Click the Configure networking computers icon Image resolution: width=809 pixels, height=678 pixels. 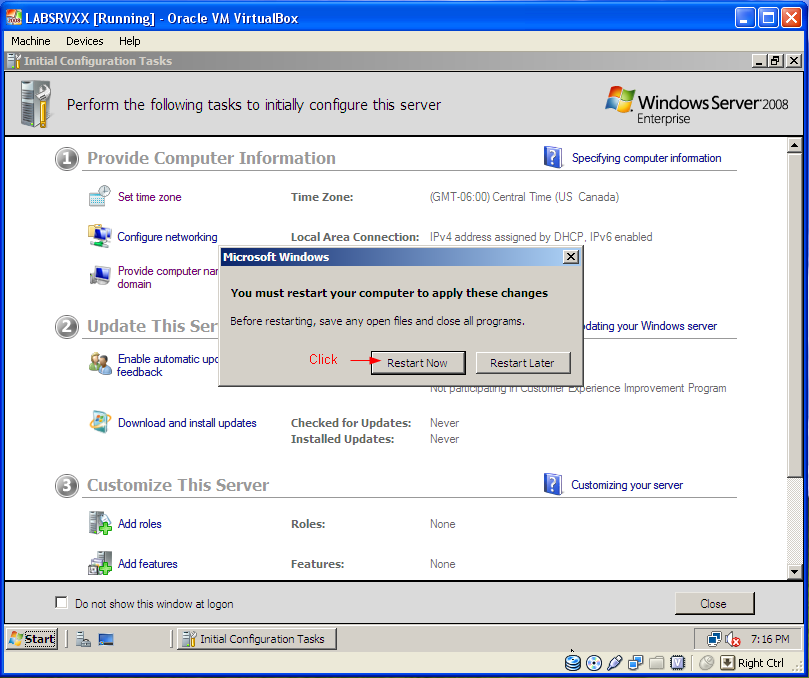coord(99,236)
